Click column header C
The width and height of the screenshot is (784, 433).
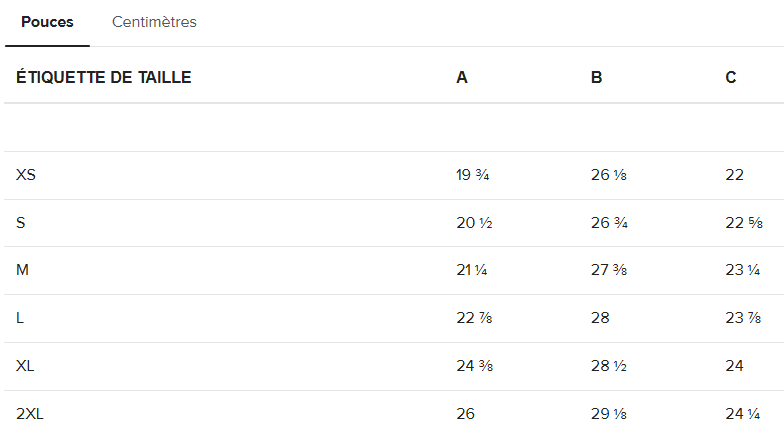coord(731,78)
